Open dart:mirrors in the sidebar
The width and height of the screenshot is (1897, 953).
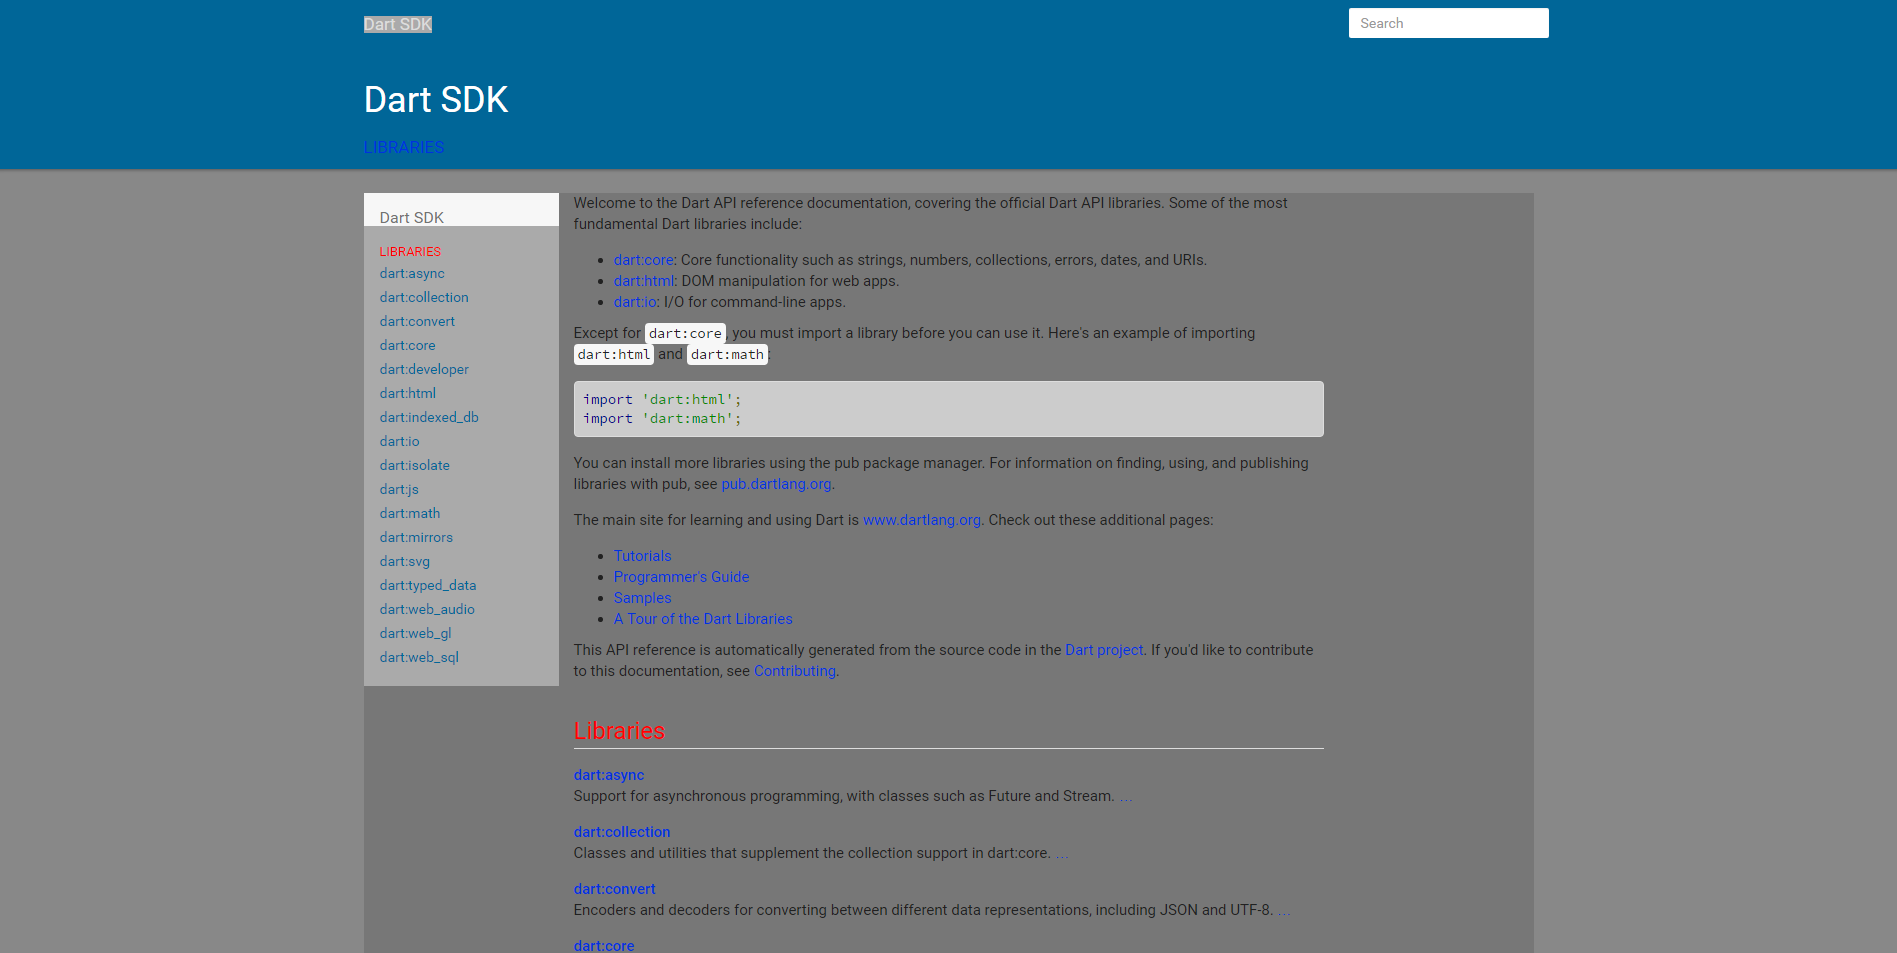point(416,537)
